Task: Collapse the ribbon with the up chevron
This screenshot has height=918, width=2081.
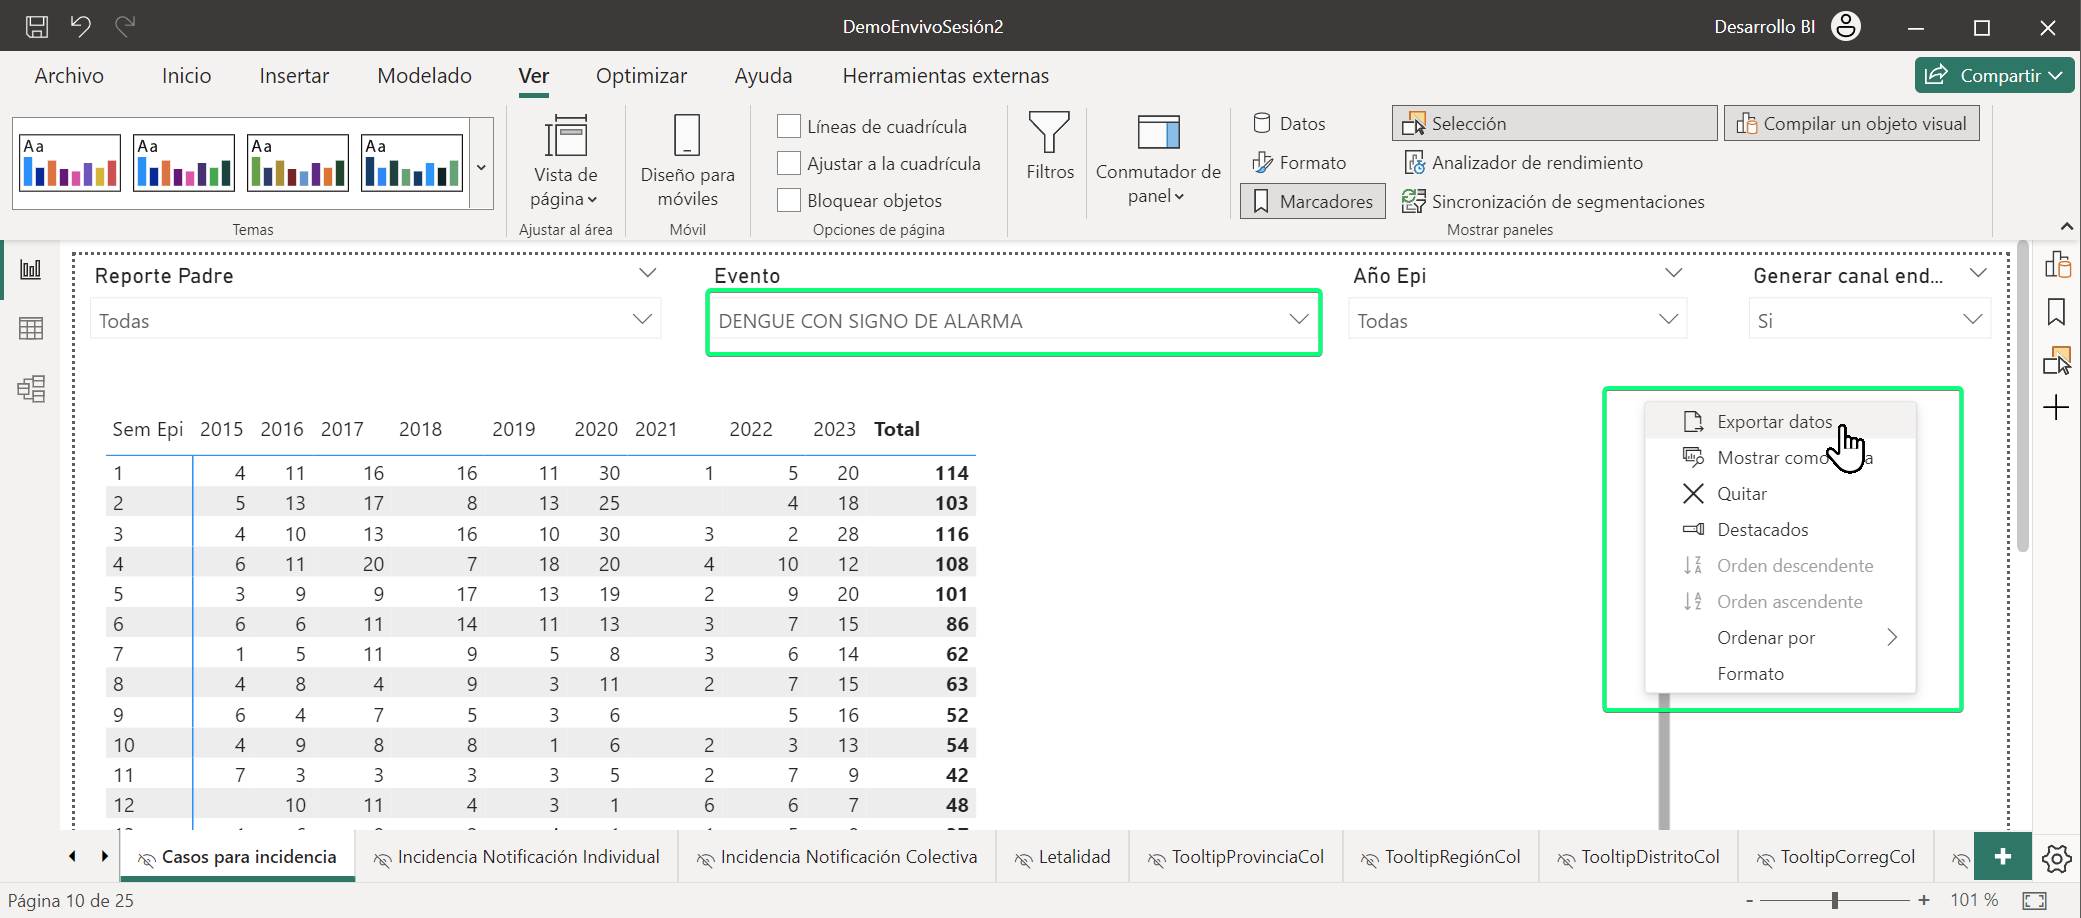Action: coord(2066,227)
